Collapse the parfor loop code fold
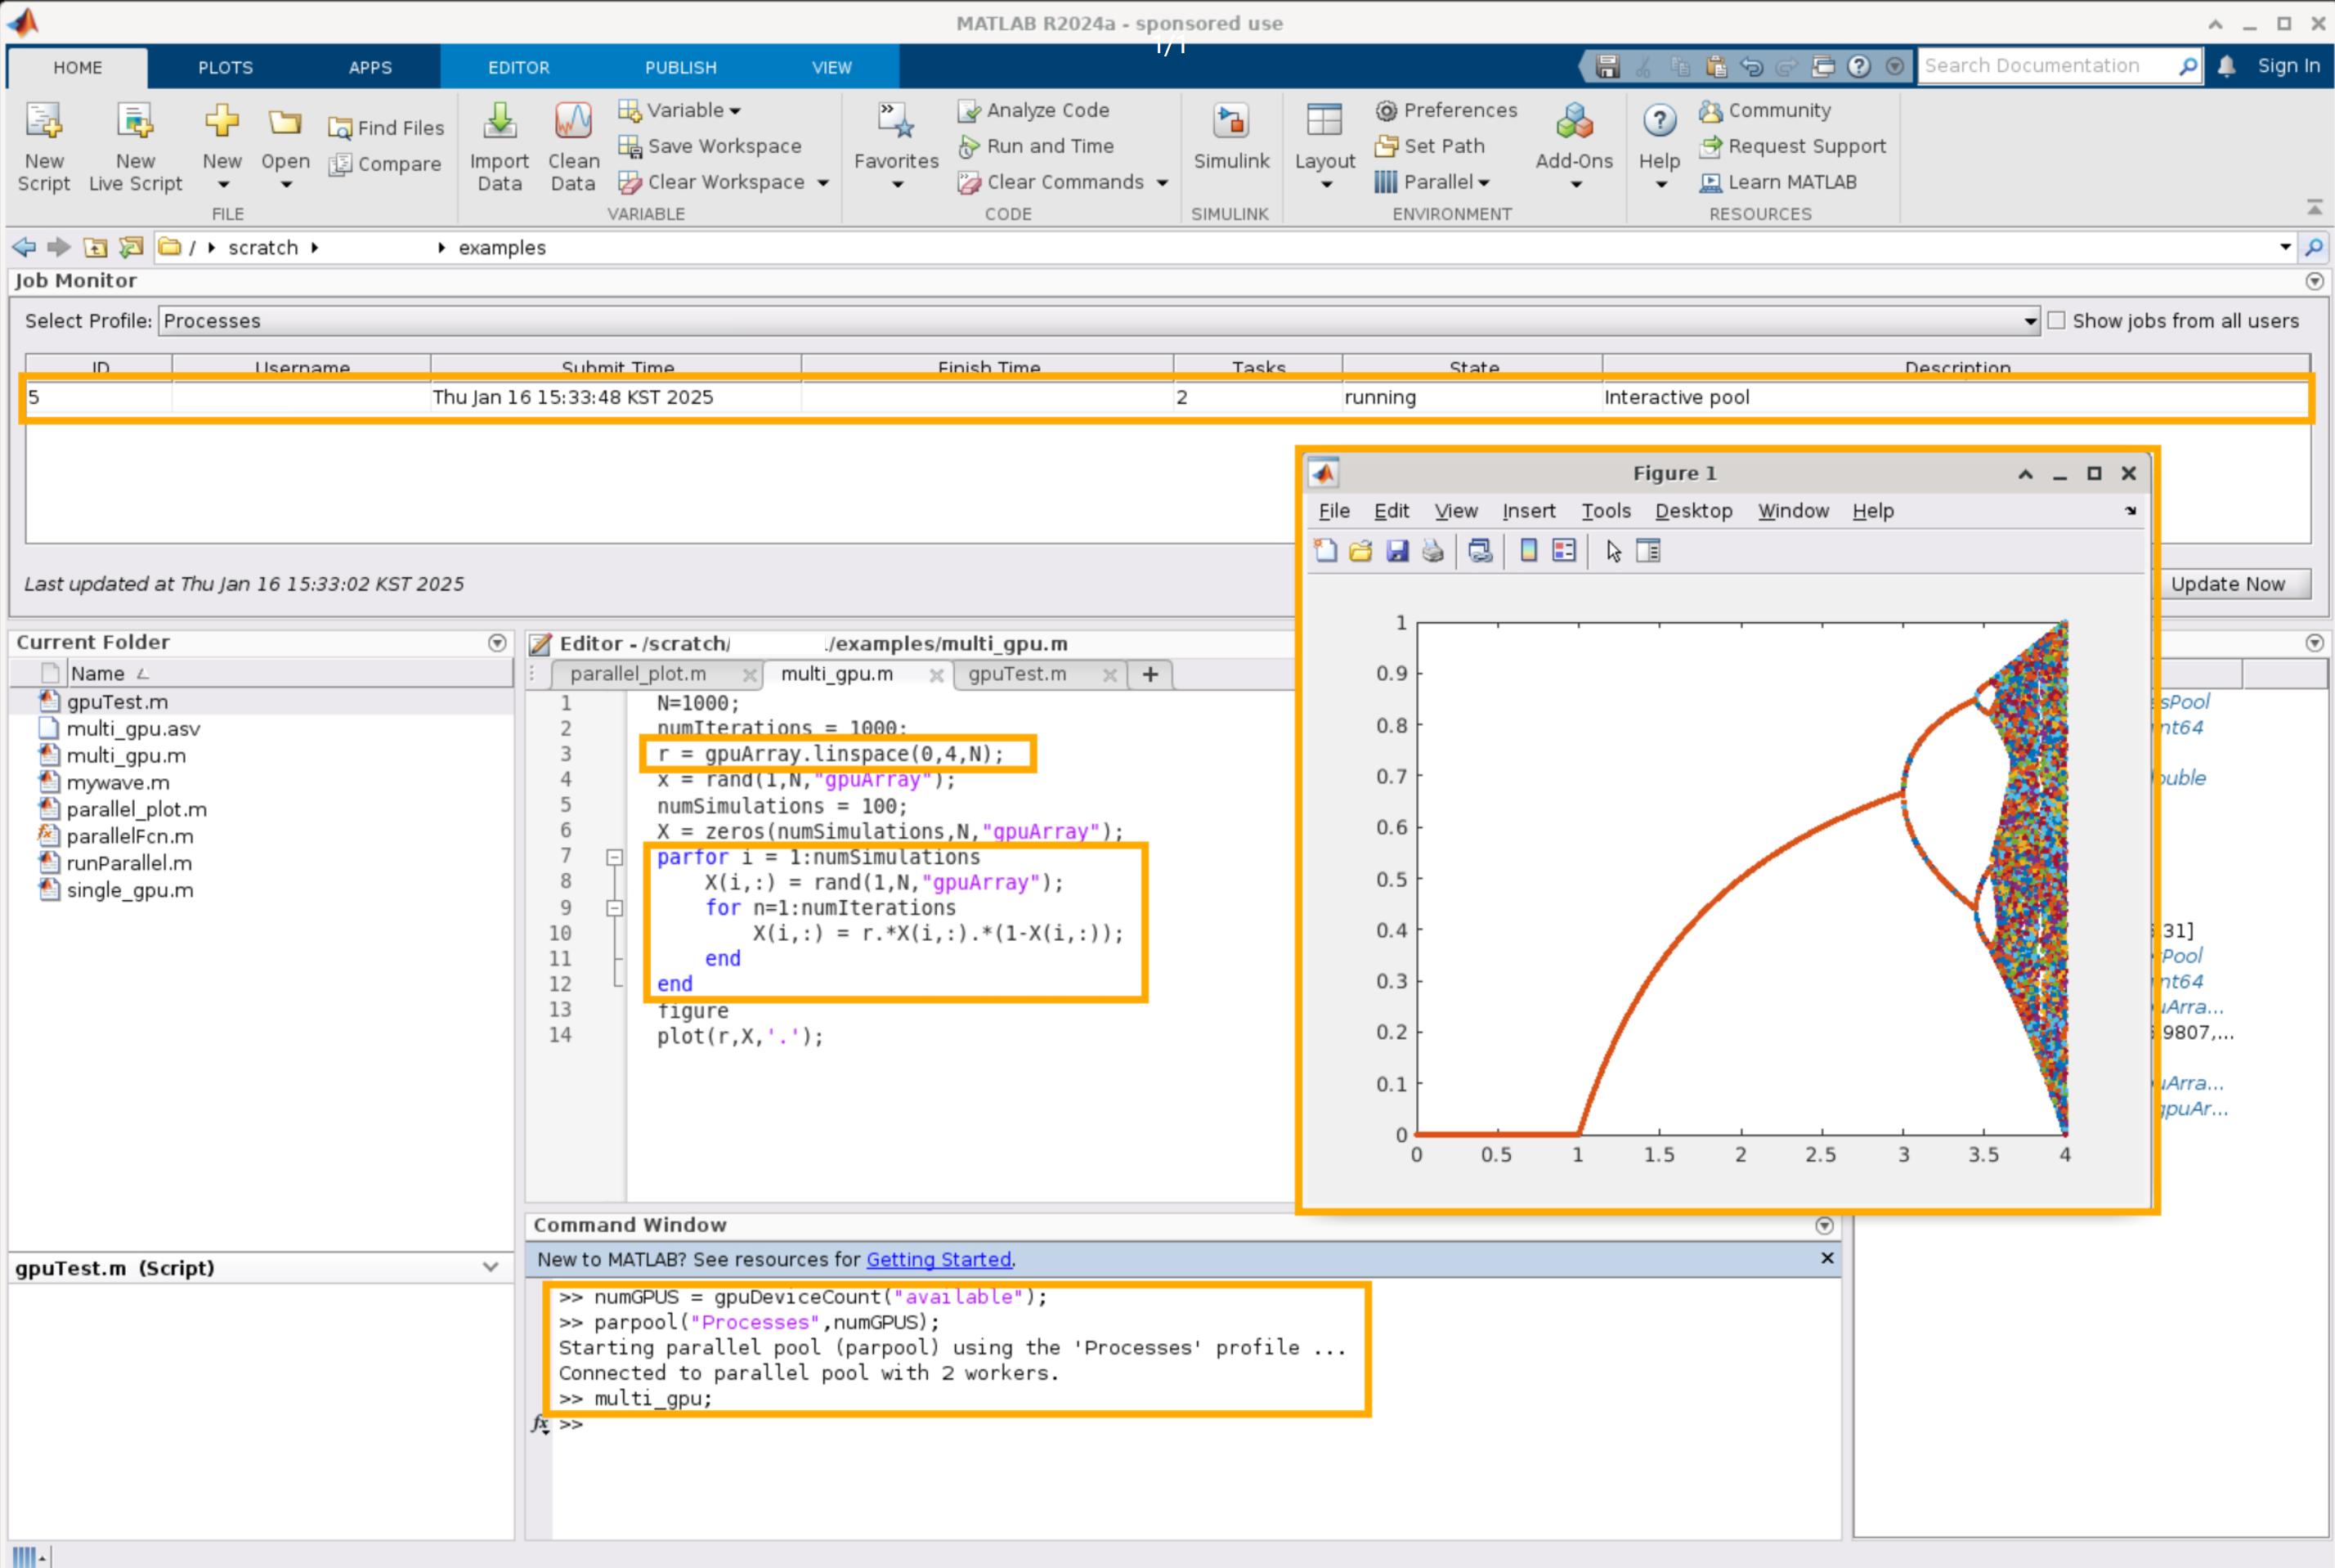This screenshot has height=1568, width=2335. [x=614, y=857]
